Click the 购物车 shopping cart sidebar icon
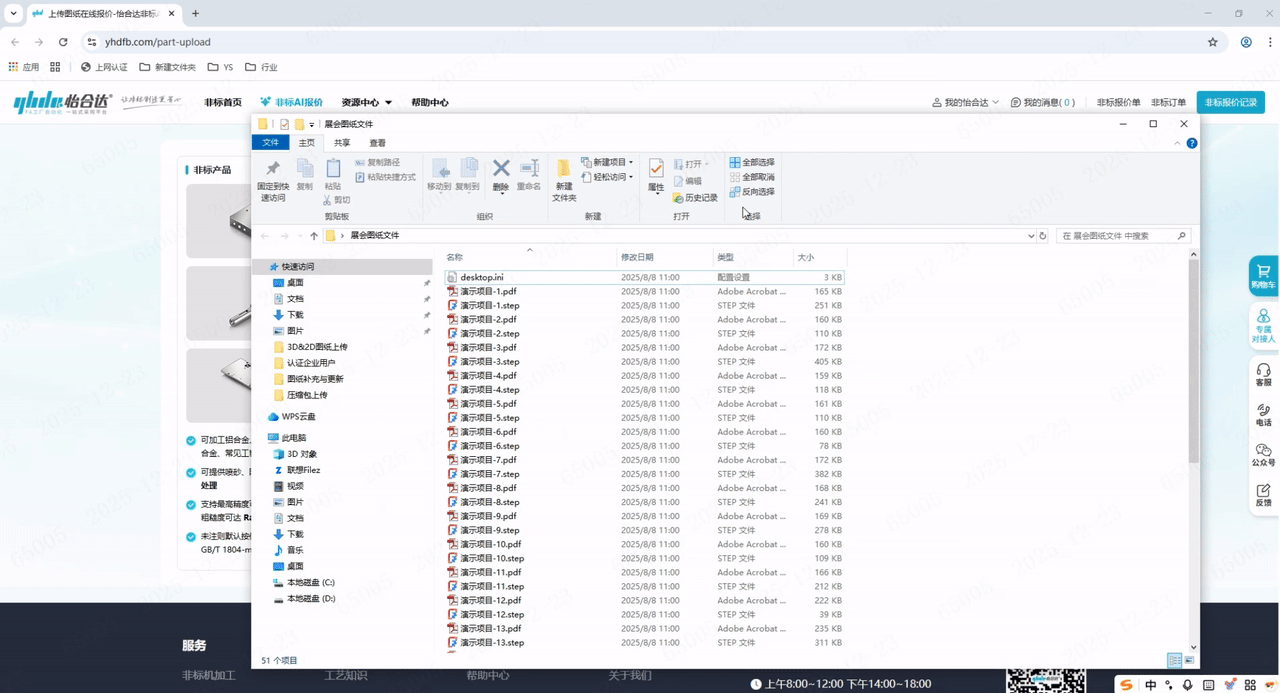1280x693 pixels. pyautogui.click(x=1263, y=276)
